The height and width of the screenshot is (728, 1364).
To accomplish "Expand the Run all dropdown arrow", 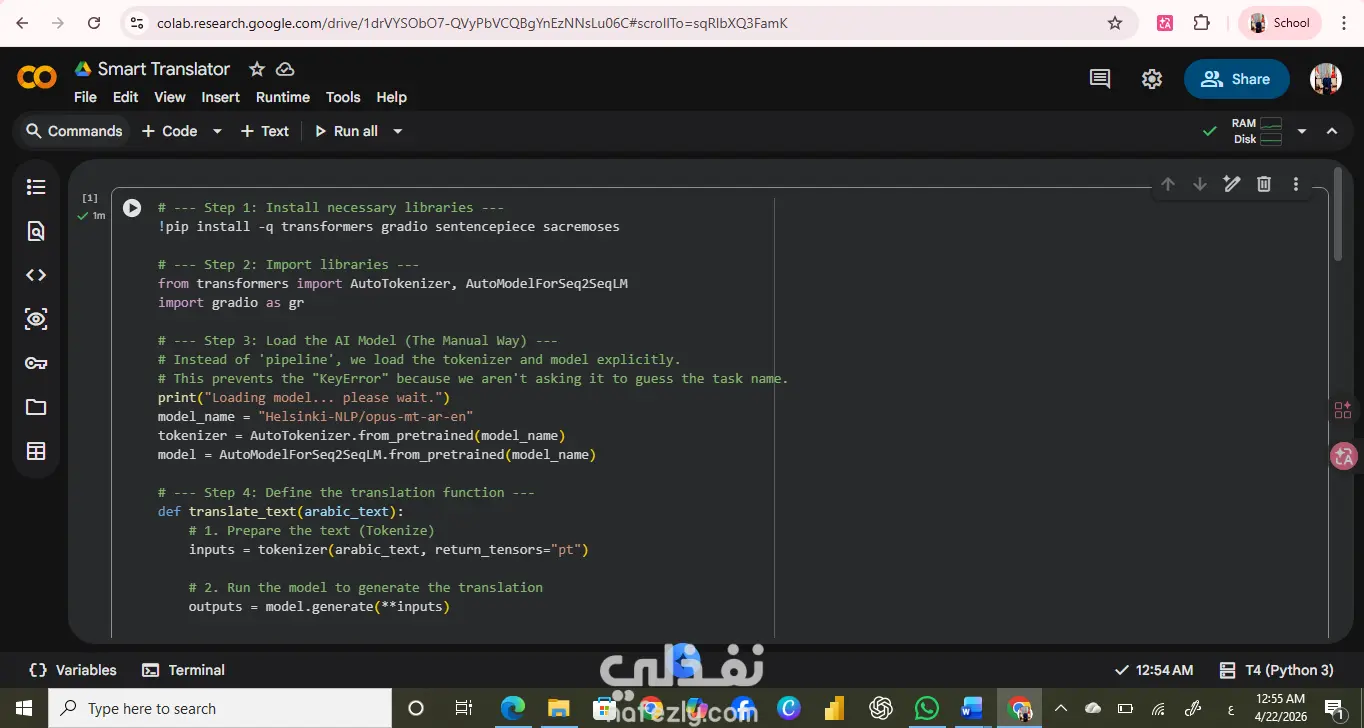I will pos(397,131).
